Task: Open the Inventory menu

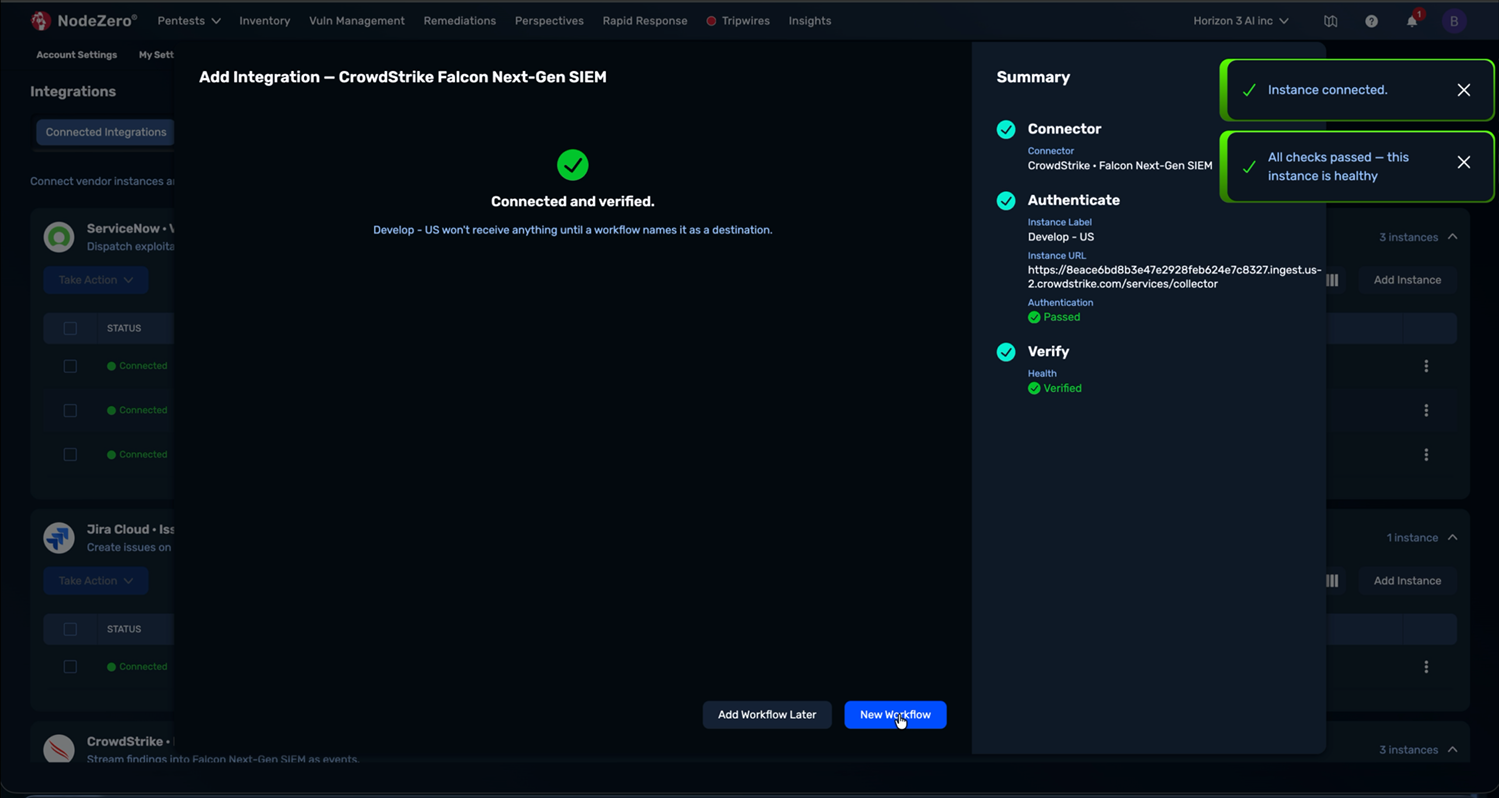Action: [x=265, y=21]
